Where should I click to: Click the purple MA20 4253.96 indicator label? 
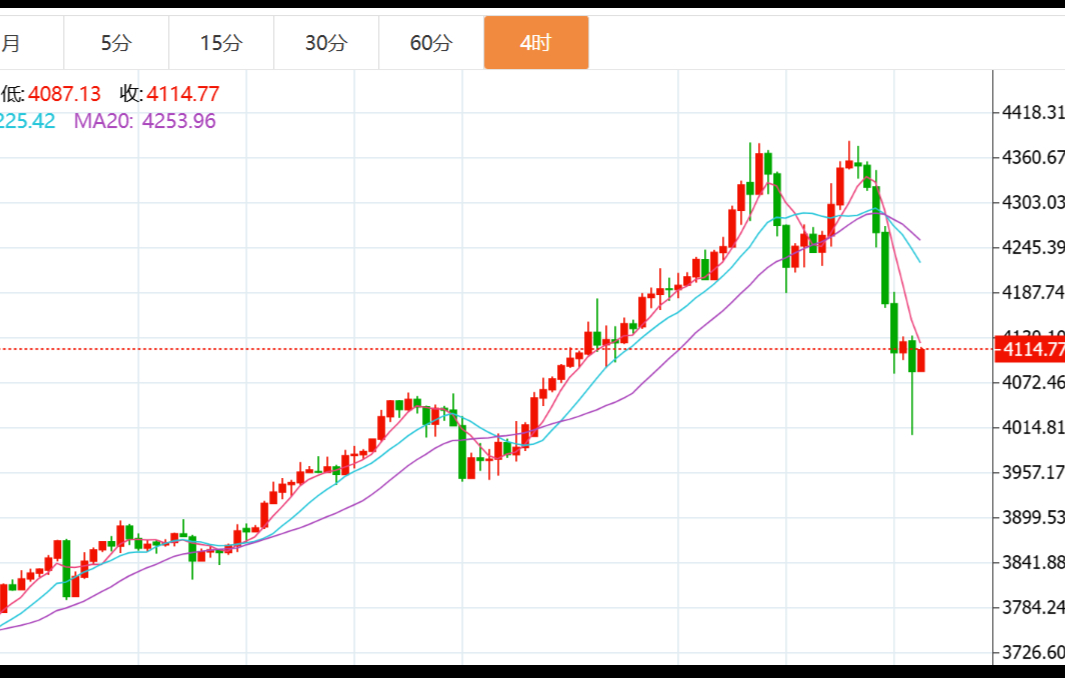(144, 121)
